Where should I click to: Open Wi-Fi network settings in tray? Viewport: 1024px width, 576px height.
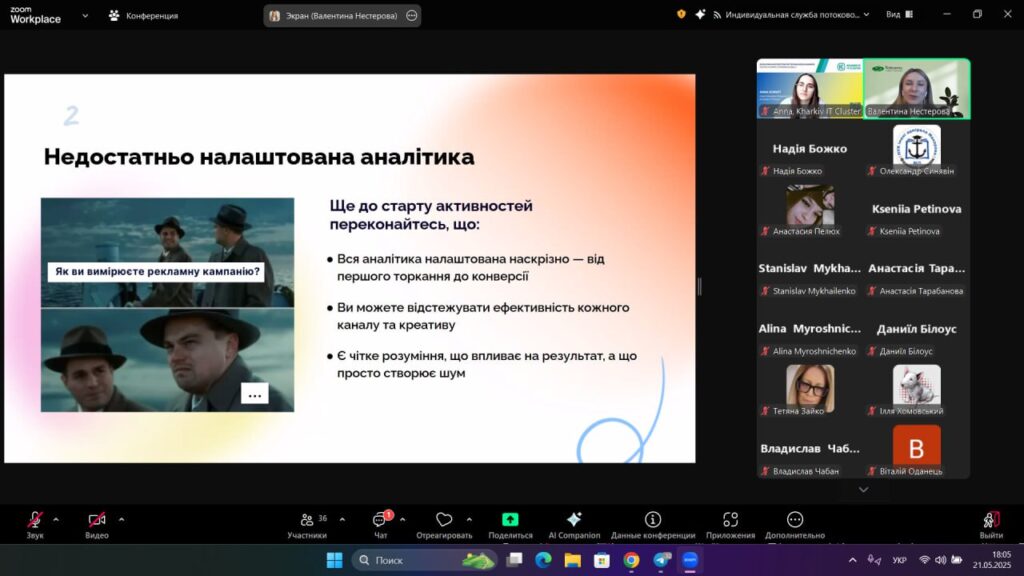coord(924,560)
